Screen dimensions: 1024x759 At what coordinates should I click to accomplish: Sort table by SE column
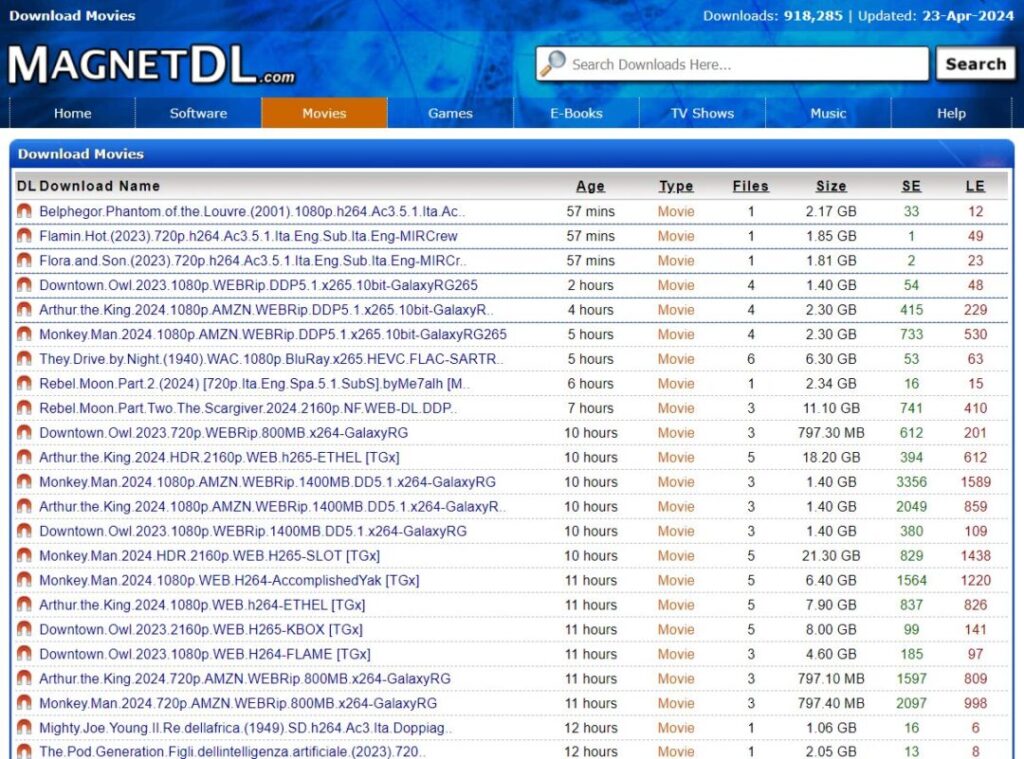(911, 186)
